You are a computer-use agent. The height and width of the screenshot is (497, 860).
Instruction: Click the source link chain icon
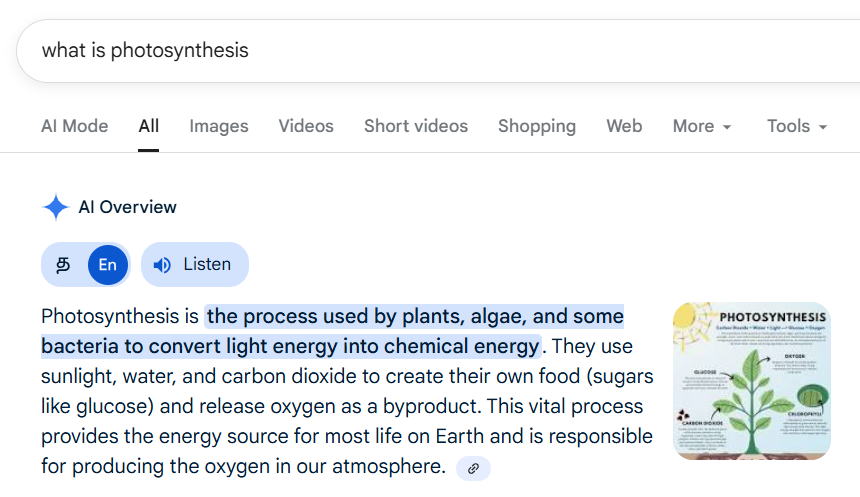coord(473,468)
